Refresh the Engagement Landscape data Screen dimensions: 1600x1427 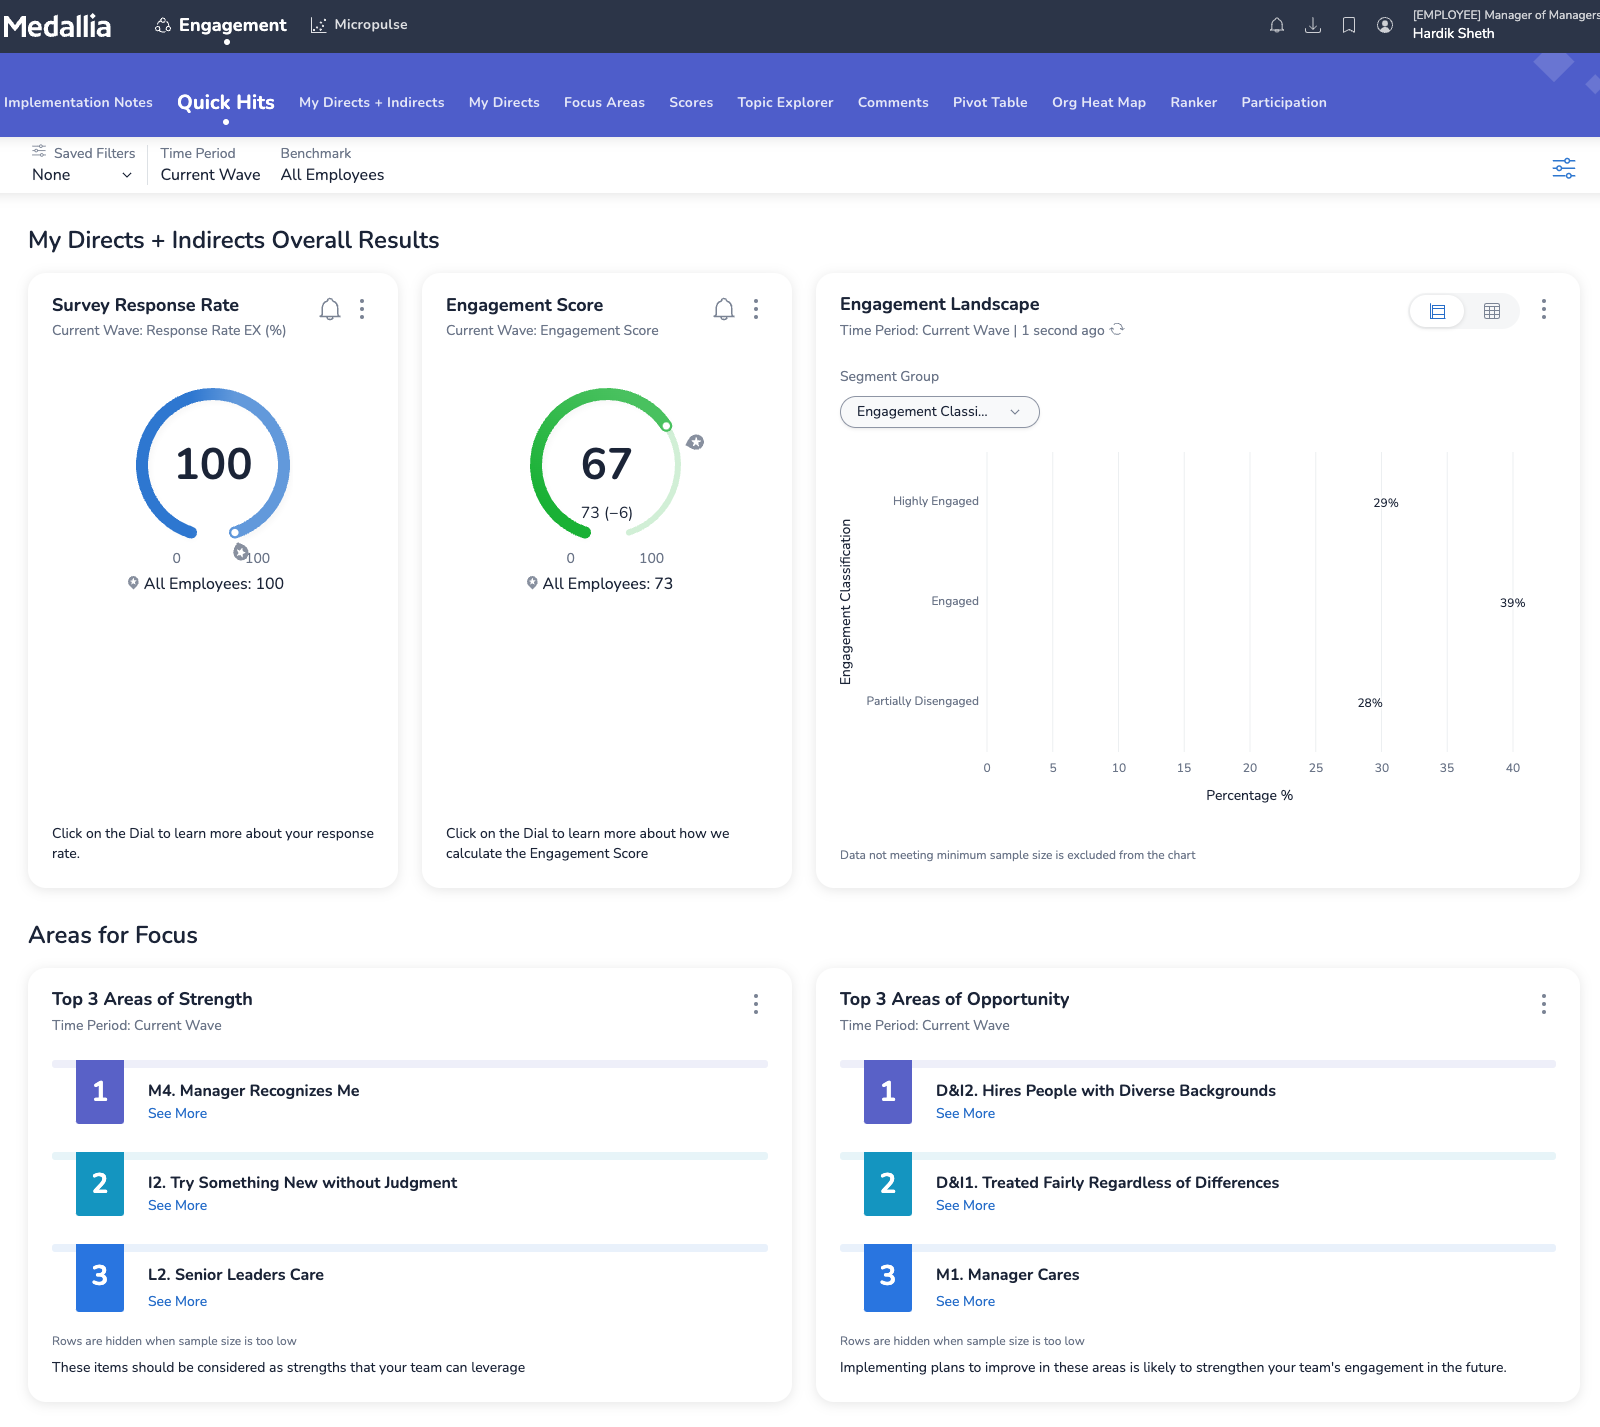click(x=1117, y=329)
